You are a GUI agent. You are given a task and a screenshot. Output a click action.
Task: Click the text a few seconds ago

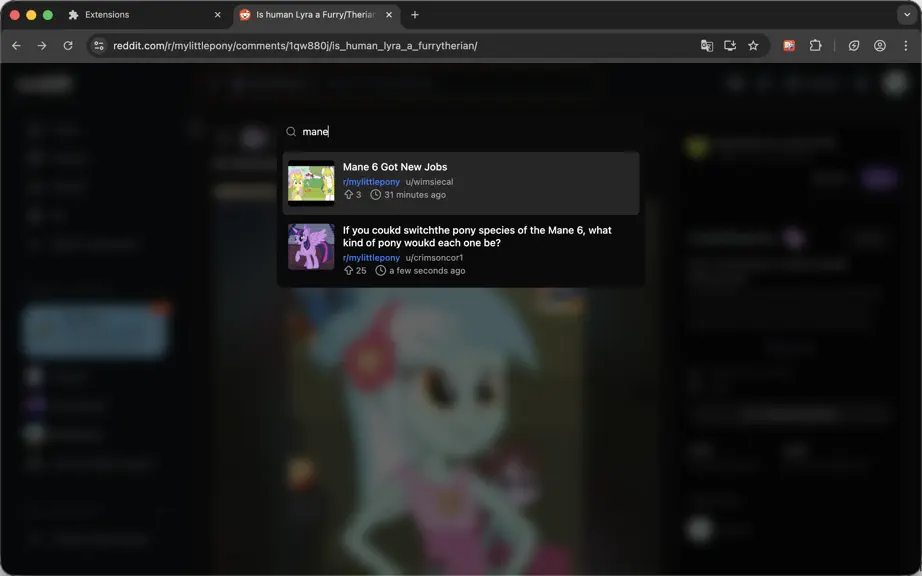[x=427, y=270]
